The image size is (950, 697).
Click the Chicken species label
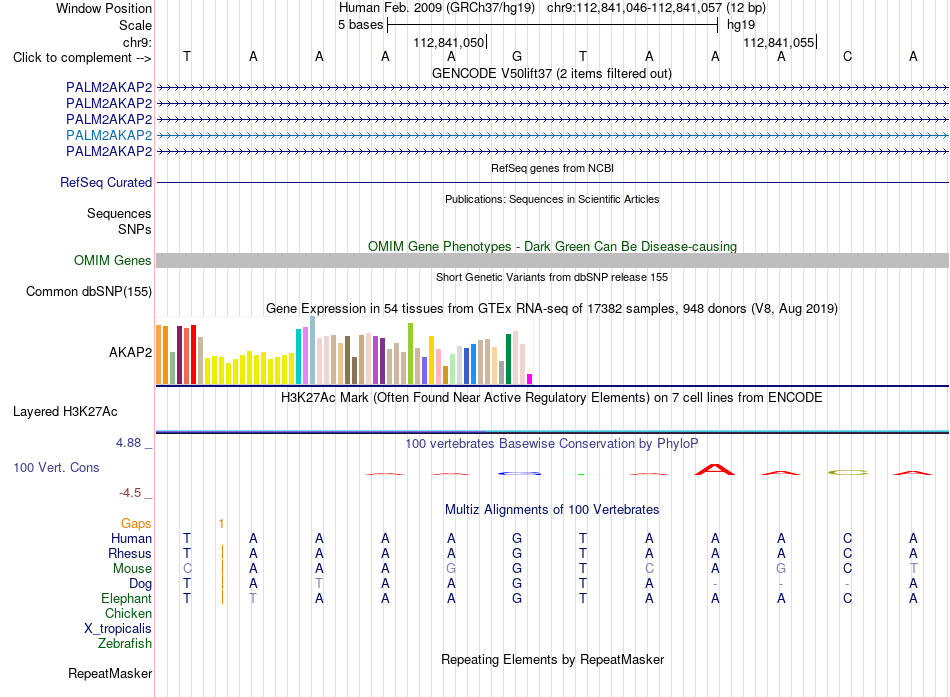128,613
